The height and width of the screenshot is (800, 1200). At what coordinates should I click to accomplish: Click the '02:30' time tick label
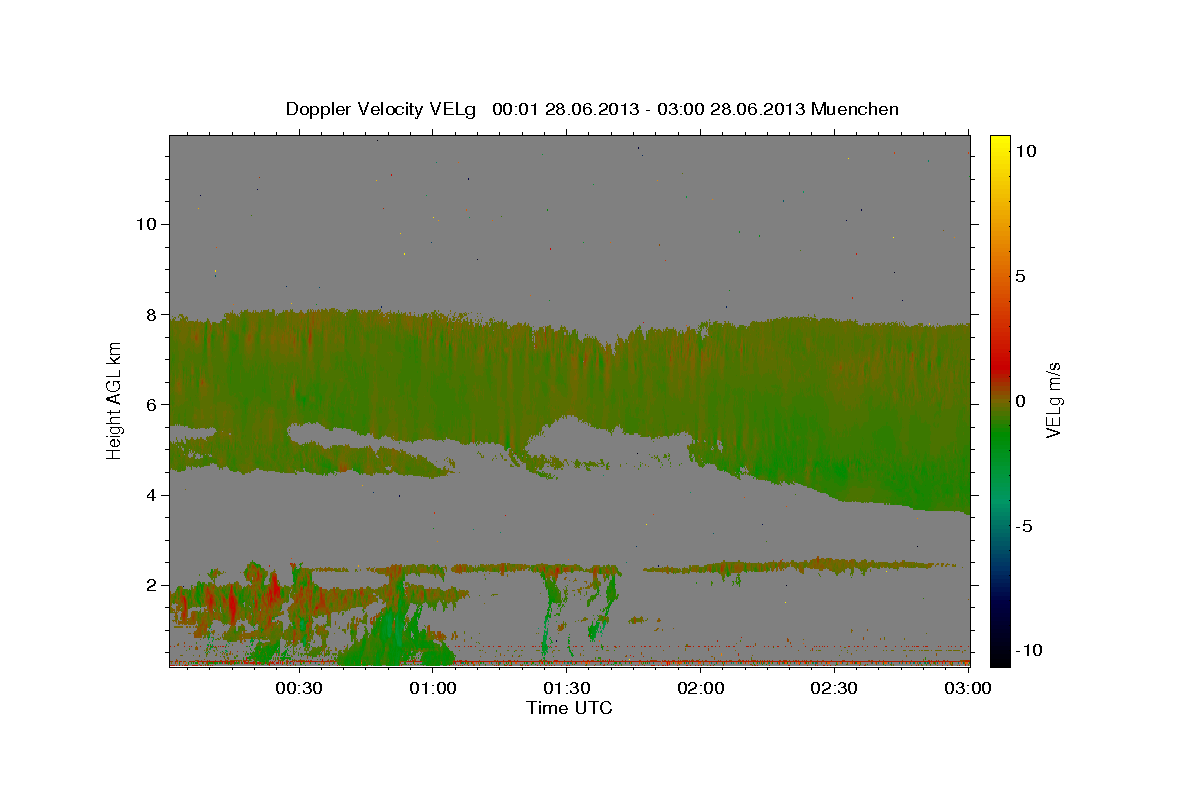point(835,689)
